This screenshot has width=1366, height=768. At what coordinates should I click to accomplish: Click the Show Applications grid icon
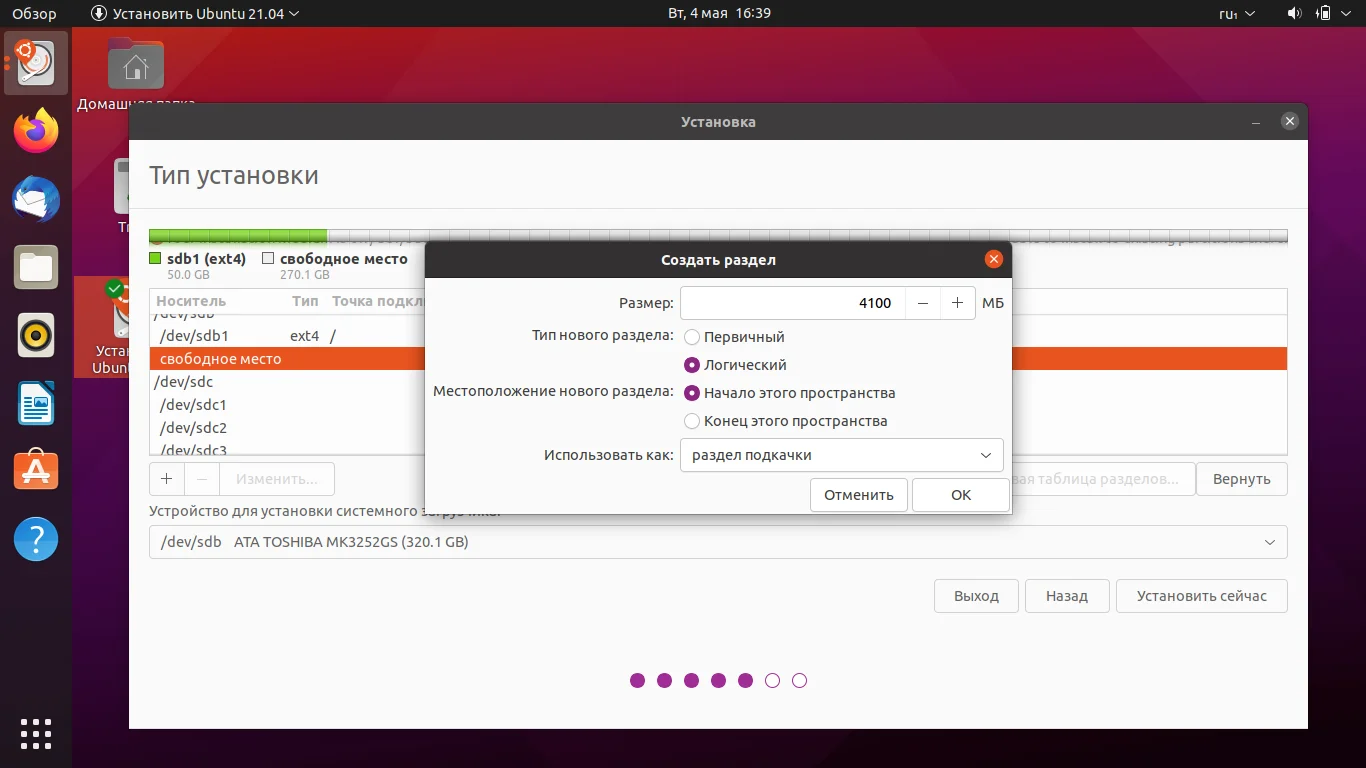pyautogui.click(x=35, y=733)
